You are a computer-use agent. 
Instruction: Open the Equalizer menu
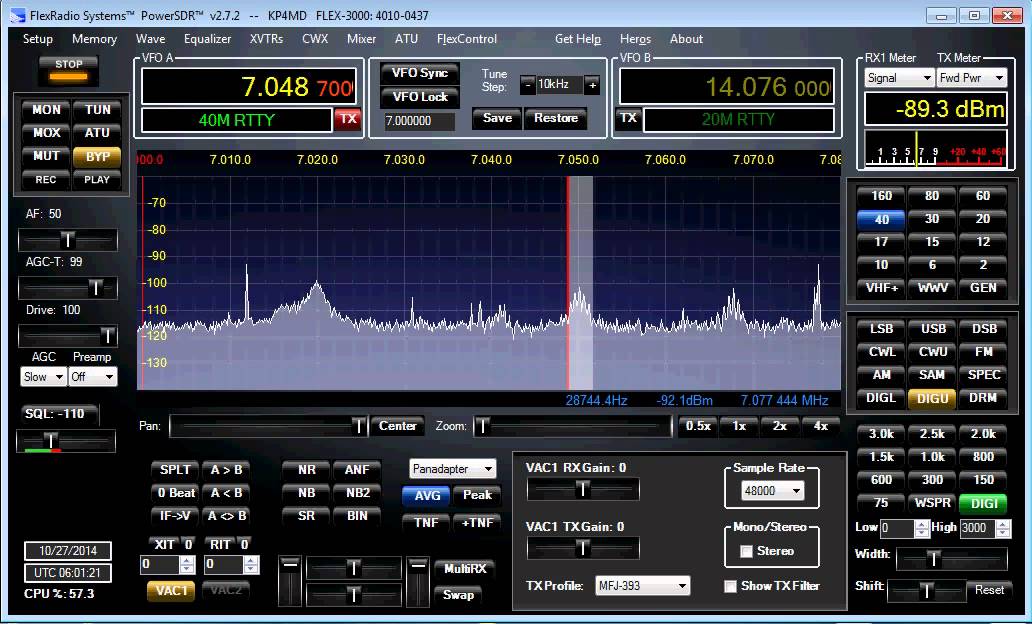point(207,39)
